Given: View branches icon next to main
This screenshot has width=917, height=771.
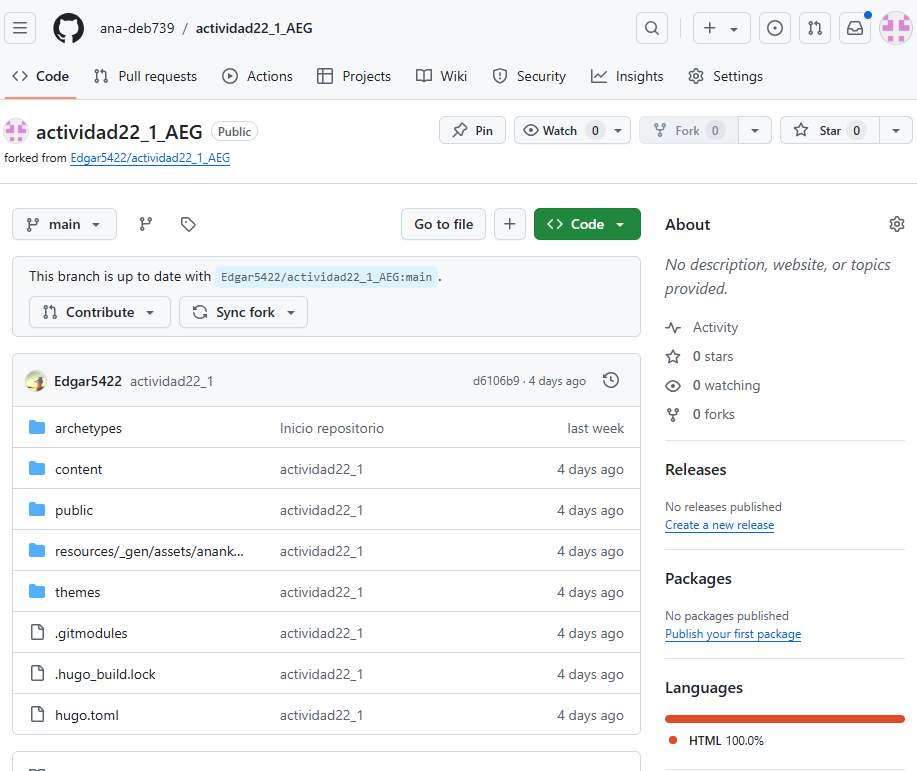Looking at the screenshot, I should click(x=146, y=224).
